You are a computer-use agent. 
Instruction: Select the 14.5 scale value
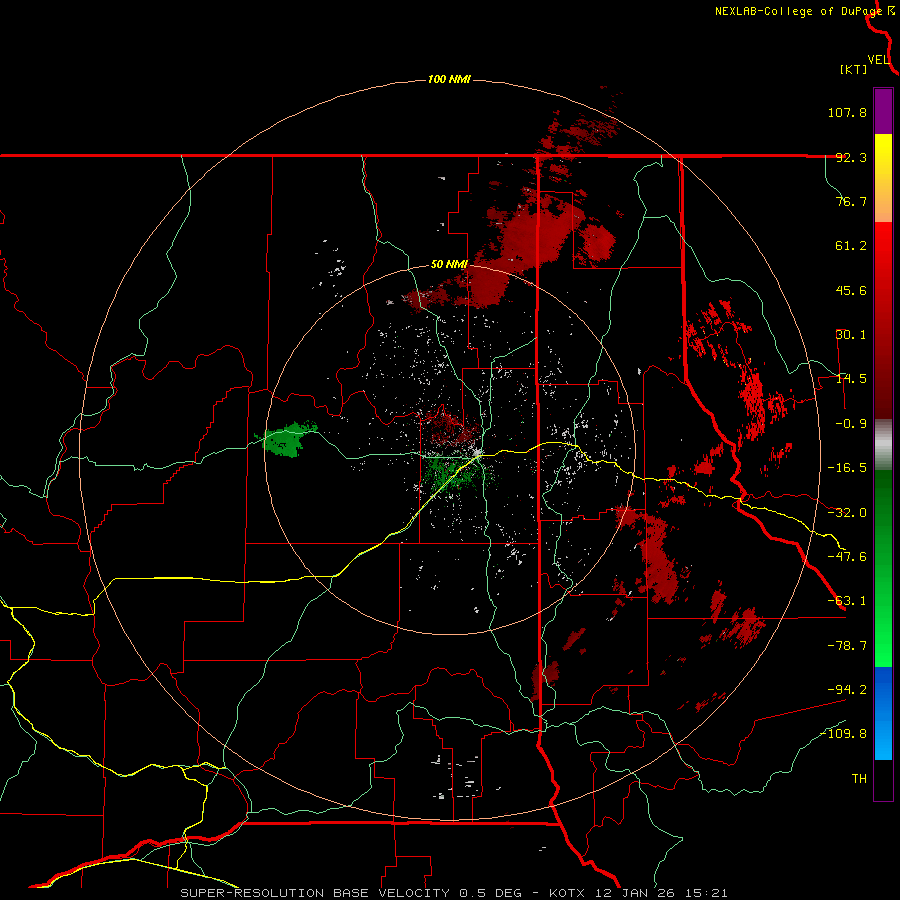[851, 379]
